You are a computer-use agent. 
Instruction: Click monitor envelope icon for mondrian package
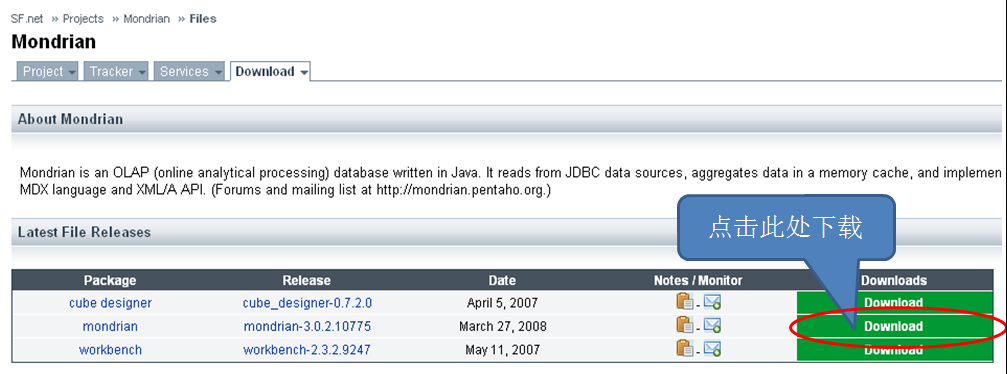(x=712, y=326)
